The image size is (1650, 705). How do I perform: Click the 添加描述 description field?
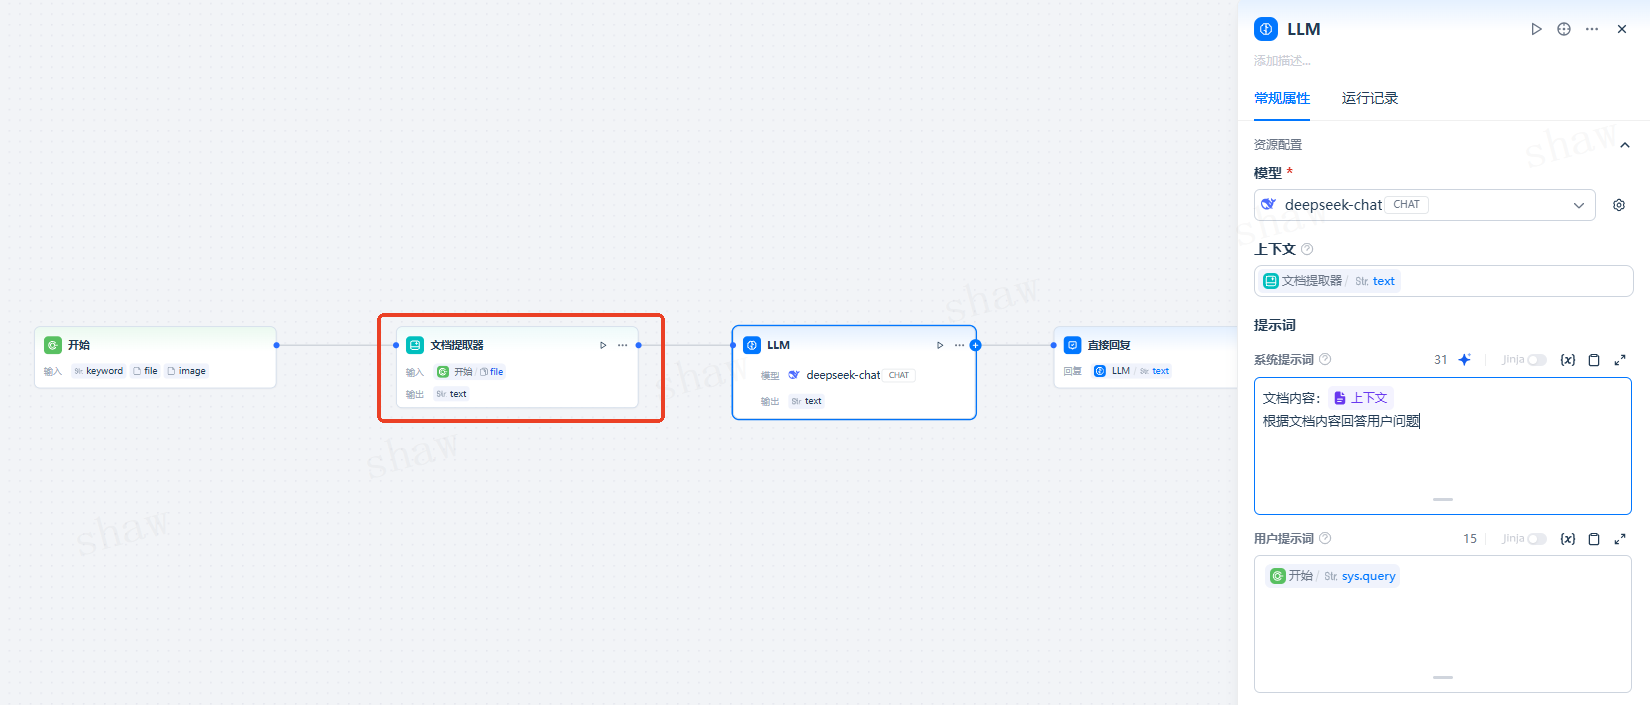click(1283, 61)
